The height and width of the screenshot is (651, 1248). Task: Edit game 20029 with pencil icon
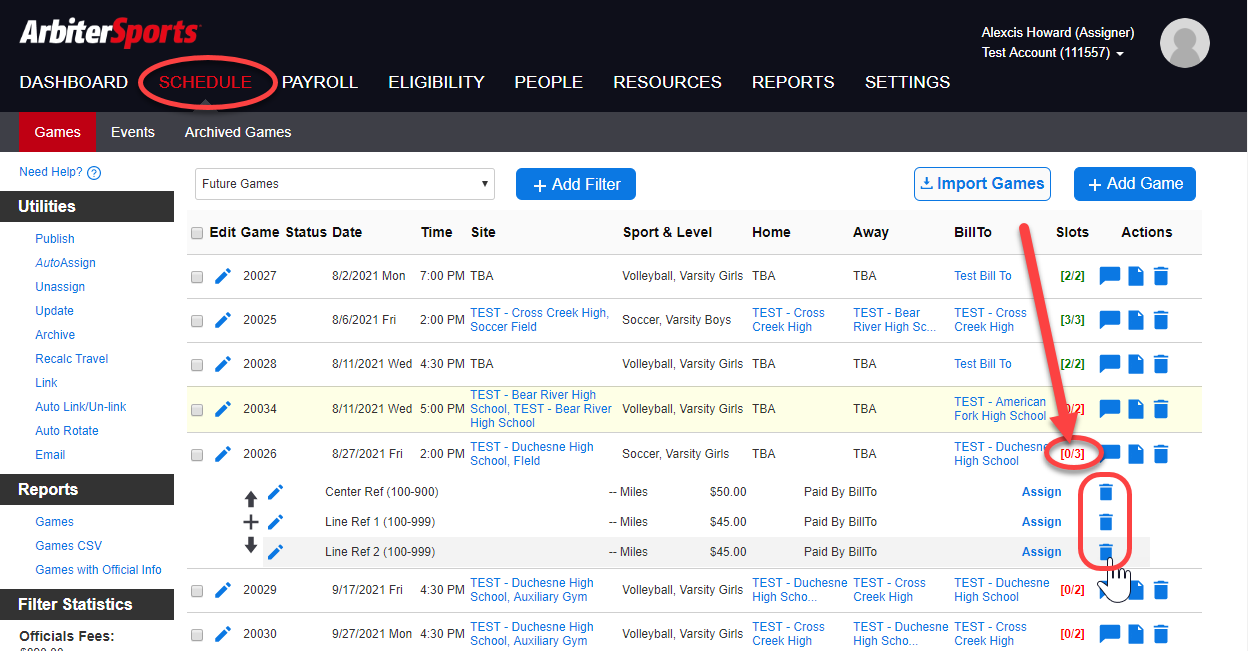tap(223, 590)
